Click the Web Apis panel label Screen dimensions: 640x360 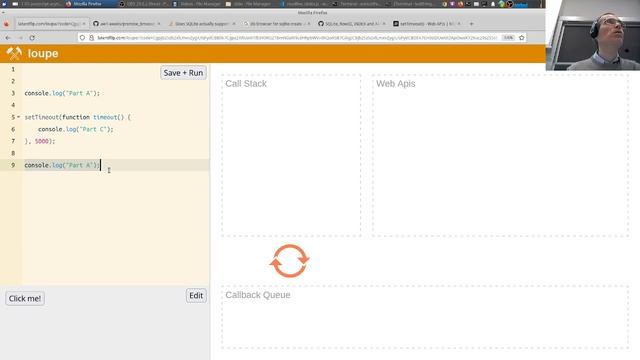396,83
